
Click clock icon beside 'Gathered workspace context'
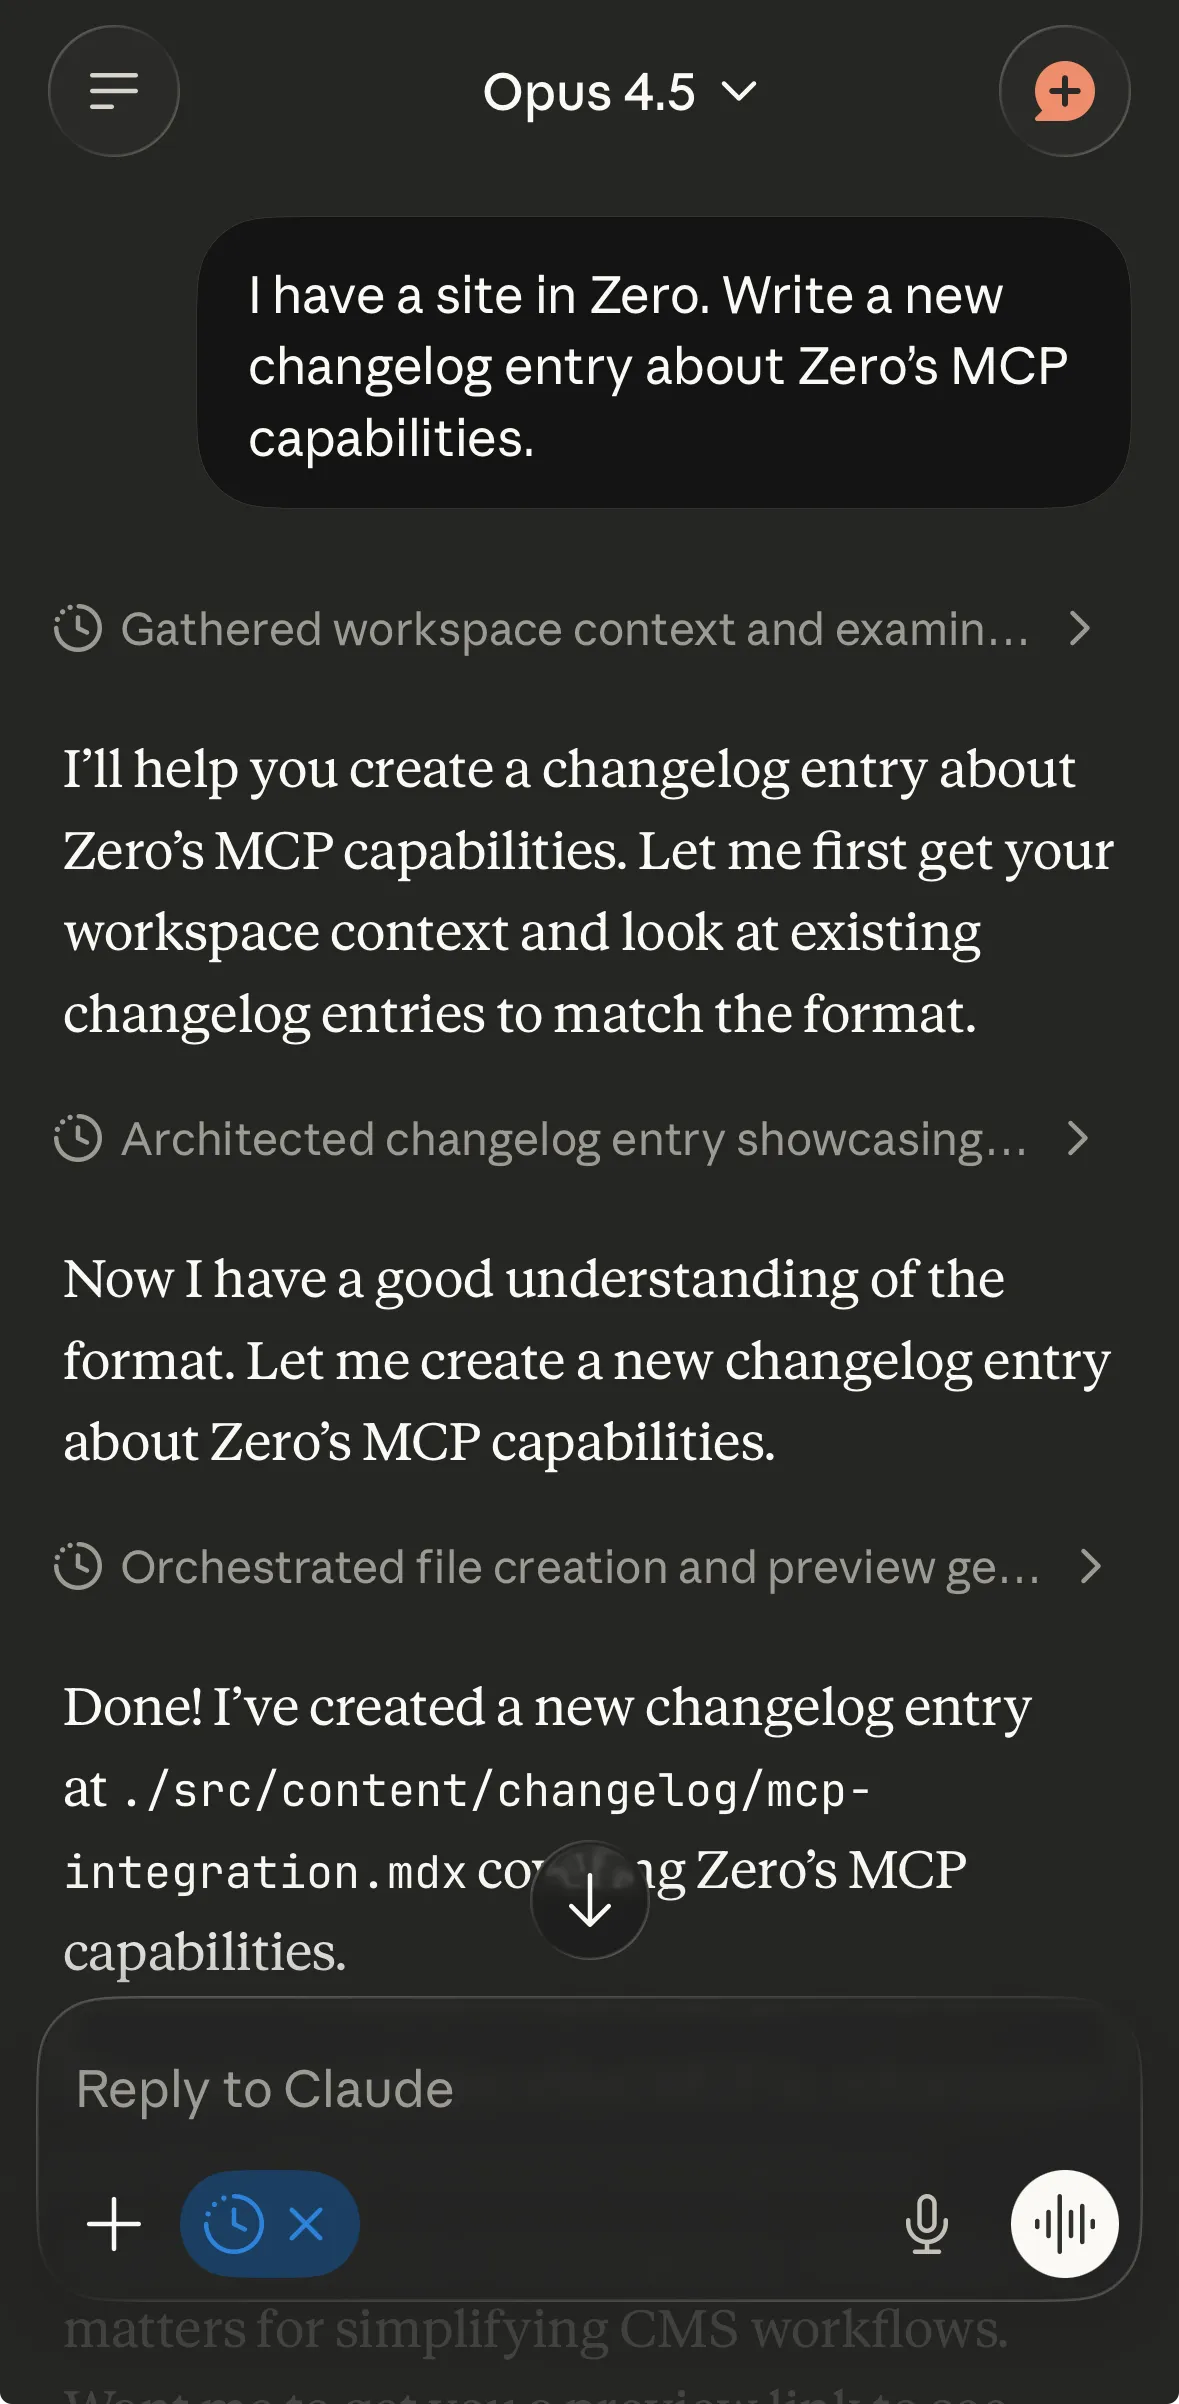click(78, 629)
